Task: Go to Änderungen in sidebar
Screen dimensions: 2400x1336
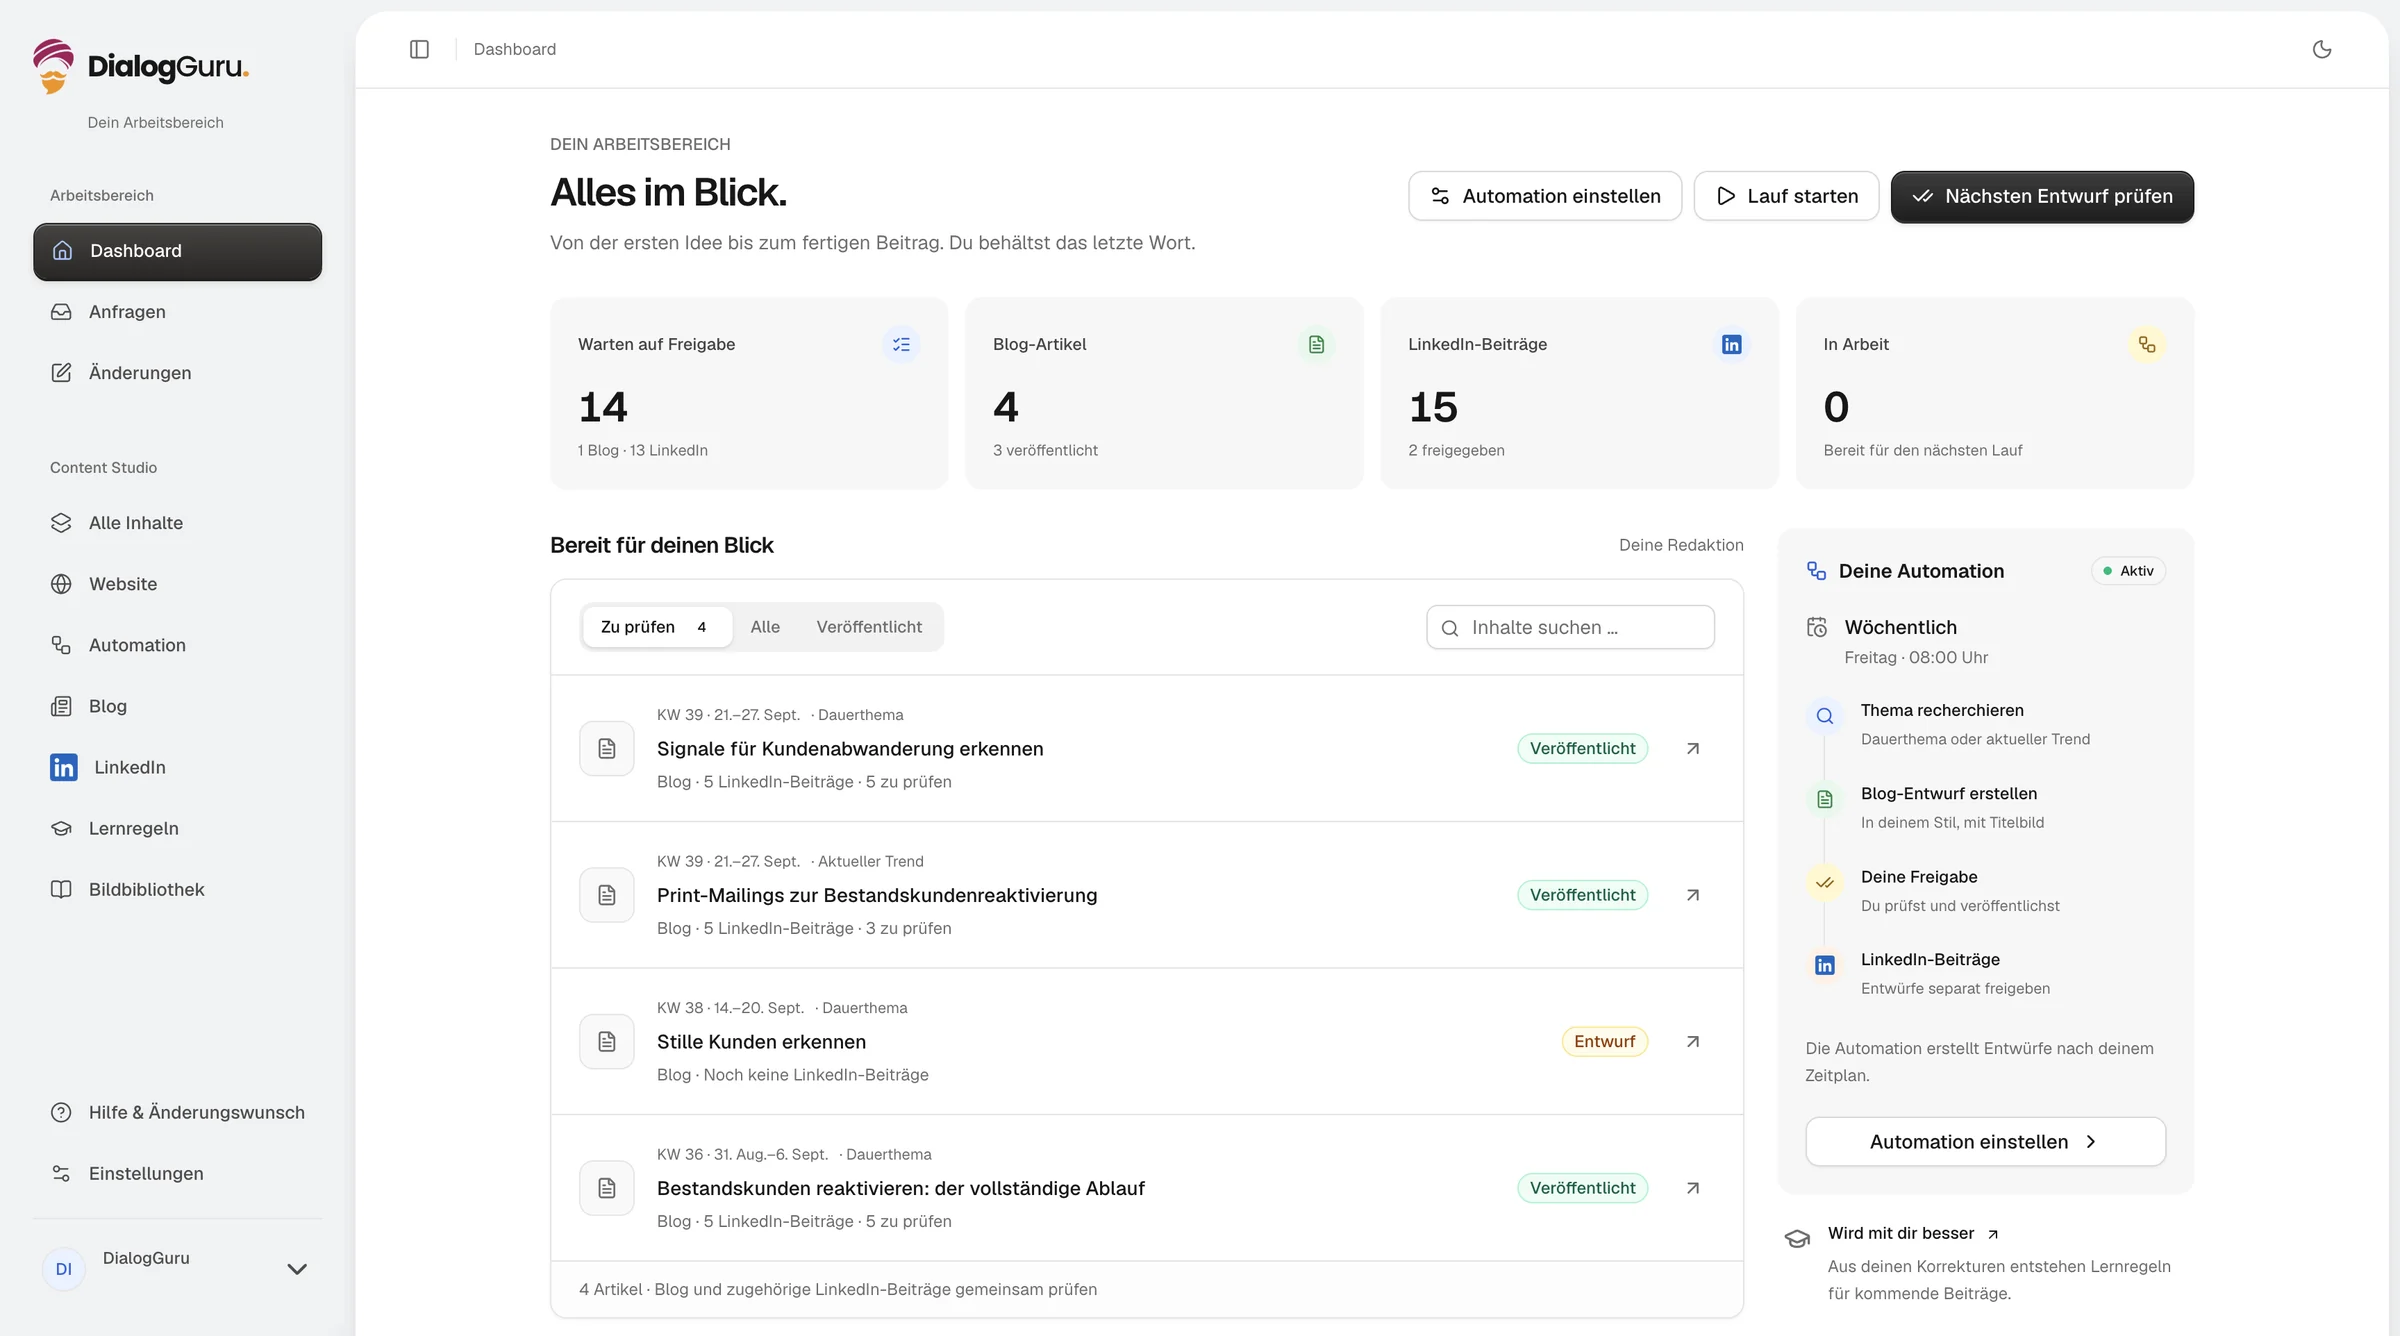Action: 177,373
